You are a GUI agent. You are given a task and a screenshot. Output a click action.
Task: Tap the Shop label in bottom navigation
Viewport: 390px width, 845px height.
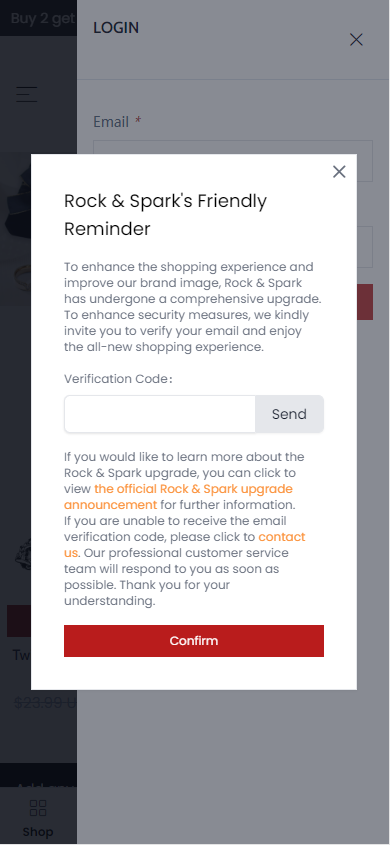(38, 832)
